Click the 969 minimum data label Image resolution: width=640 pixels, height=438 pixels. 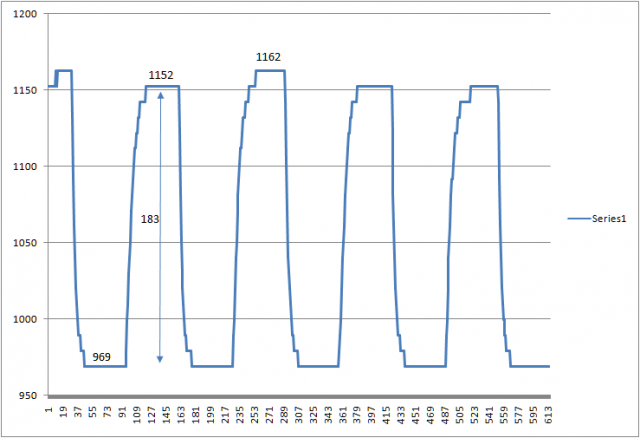[x=102, y=356]
